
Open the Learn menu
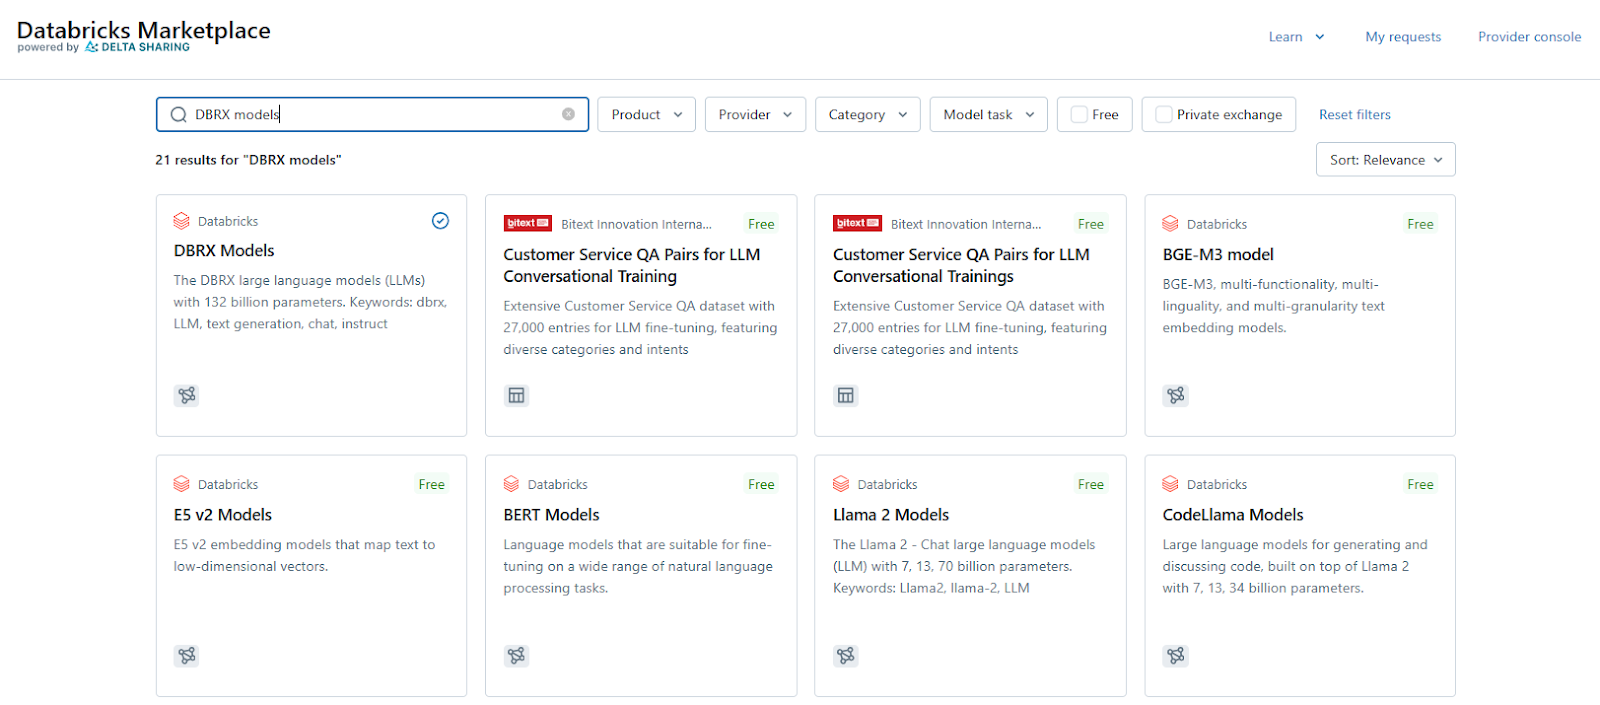(1296, 37)
